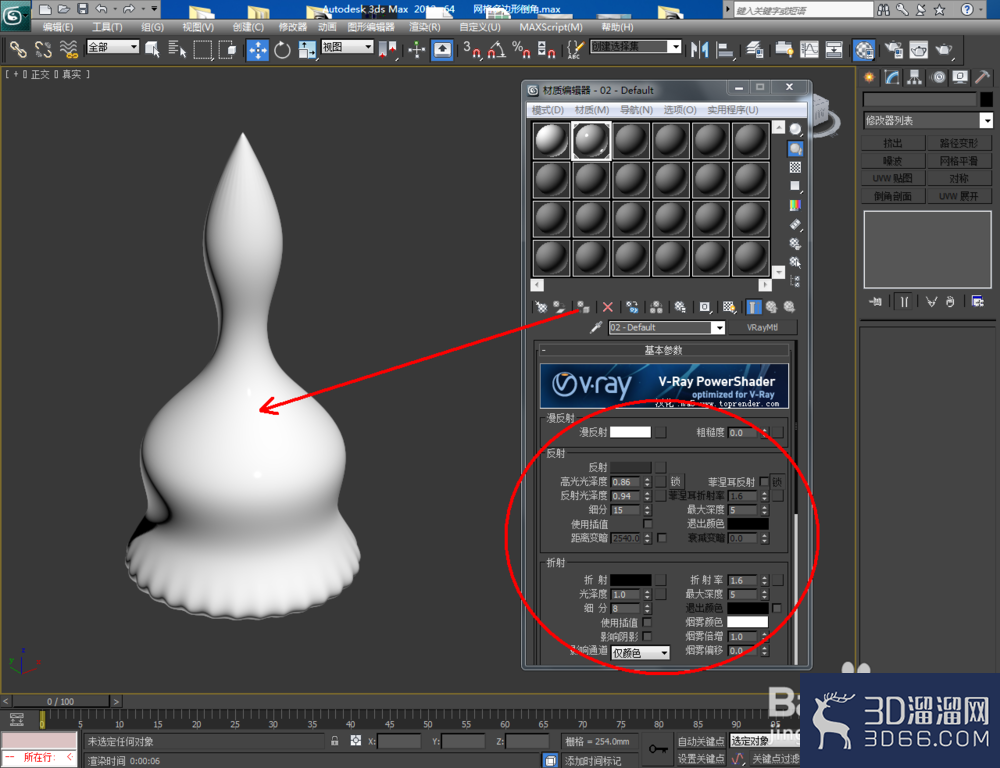Open Select by Name list icon

(x=177, y=49)
